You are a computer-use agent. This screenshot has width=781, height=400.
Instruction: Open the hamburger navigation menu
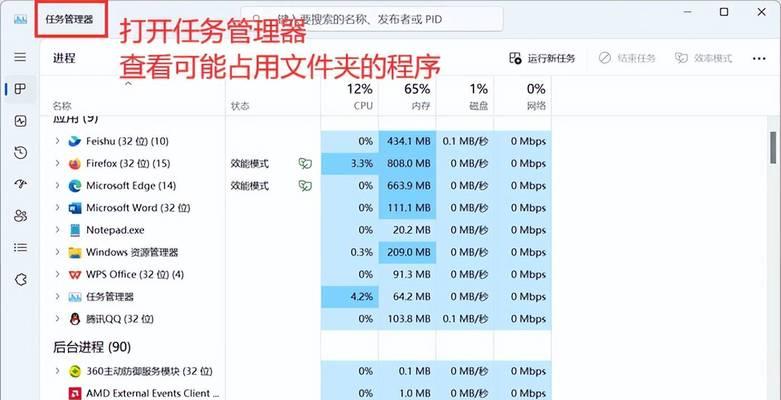[x=20, y=57]
